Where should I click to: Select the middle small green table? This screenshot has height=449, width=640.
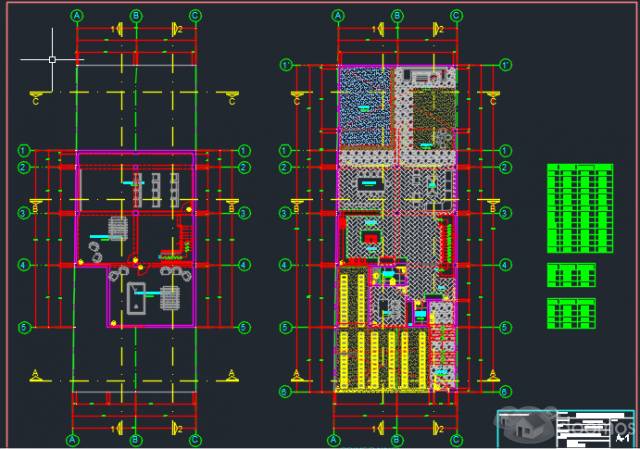pyautogui.click(x=571, y=275)
